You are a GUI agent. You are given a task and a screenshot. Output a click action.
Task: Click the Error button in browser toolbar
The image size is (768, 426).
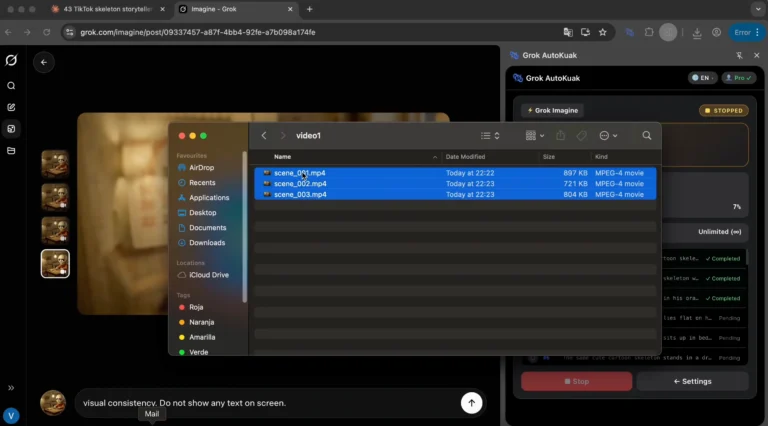coord(746,32)
